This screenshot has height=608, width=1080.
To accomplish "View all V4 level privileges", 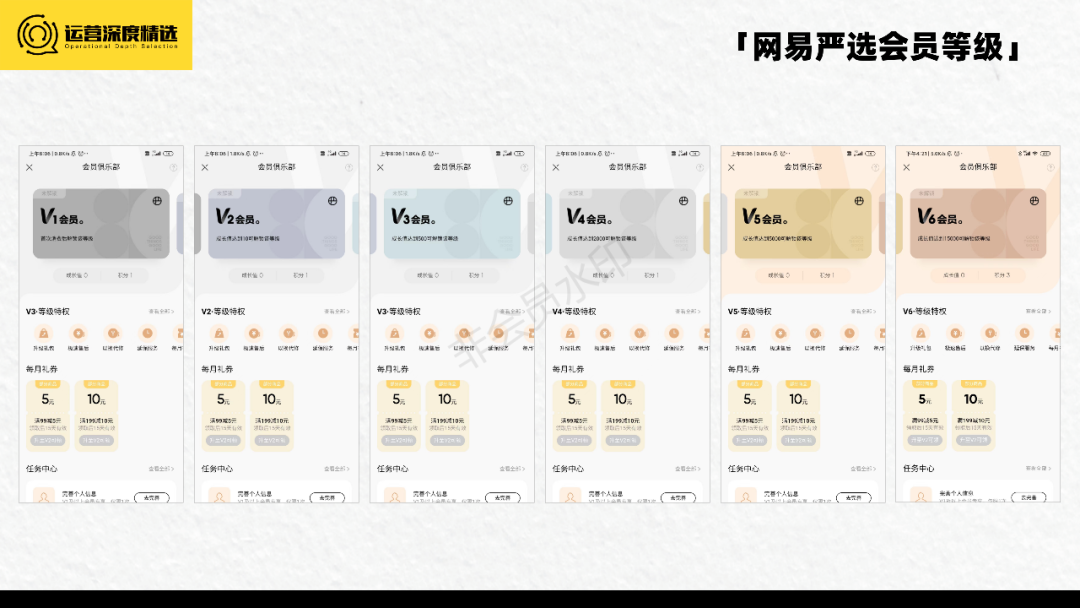I will point(687,311).
